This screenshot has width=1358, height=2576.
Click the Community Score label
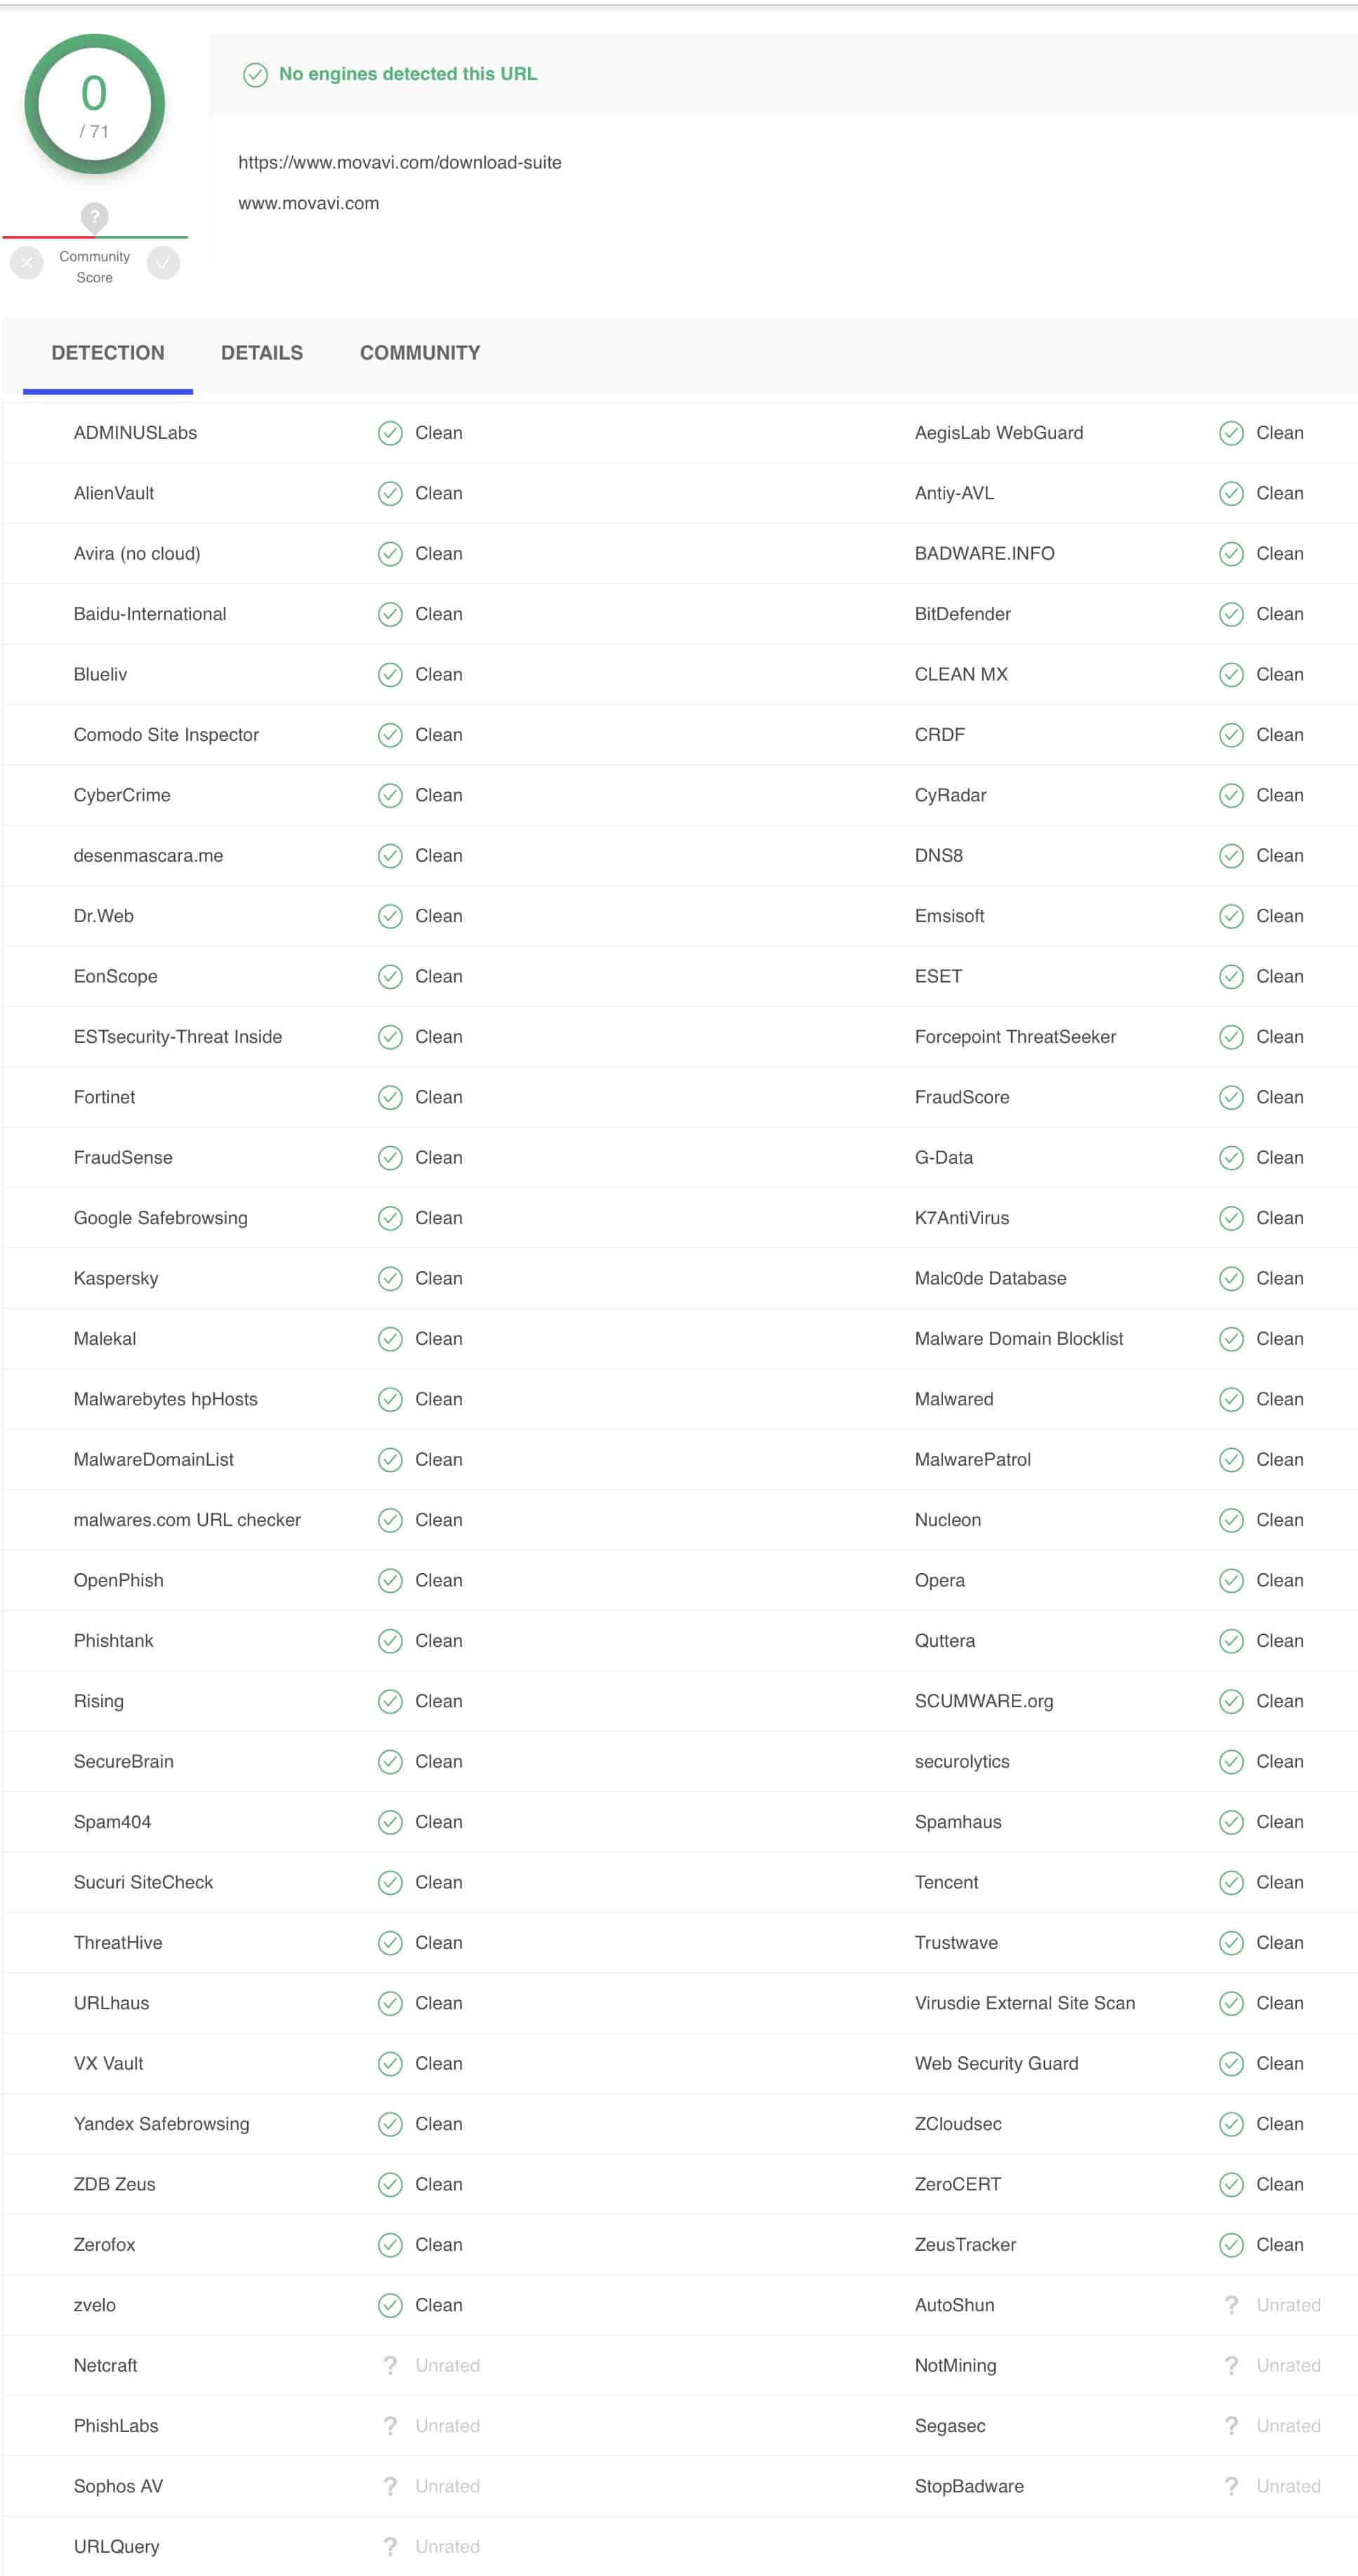click(x=95, y=267)
